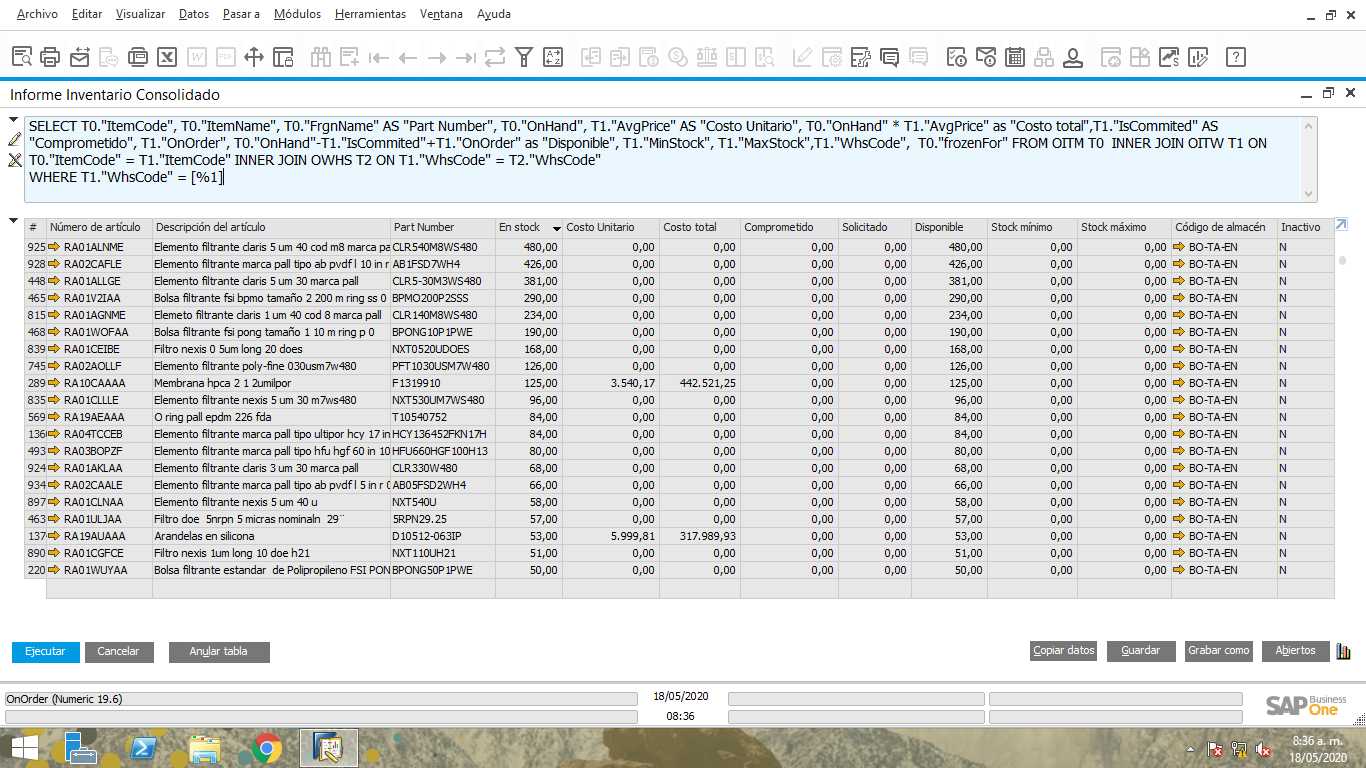Click the refresh arrows toolbar icon

tap(495, 57)
